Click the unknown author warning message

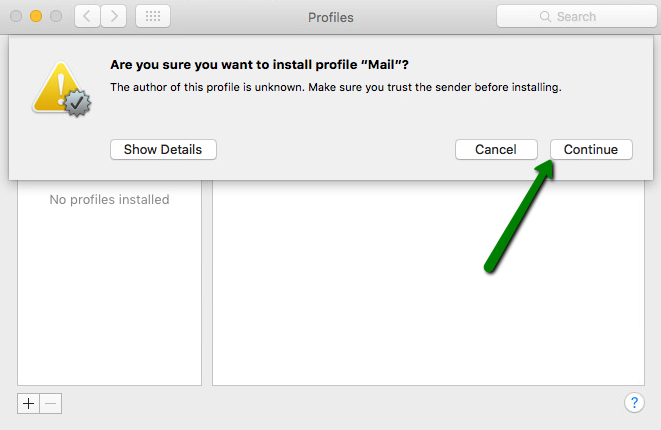336,87
